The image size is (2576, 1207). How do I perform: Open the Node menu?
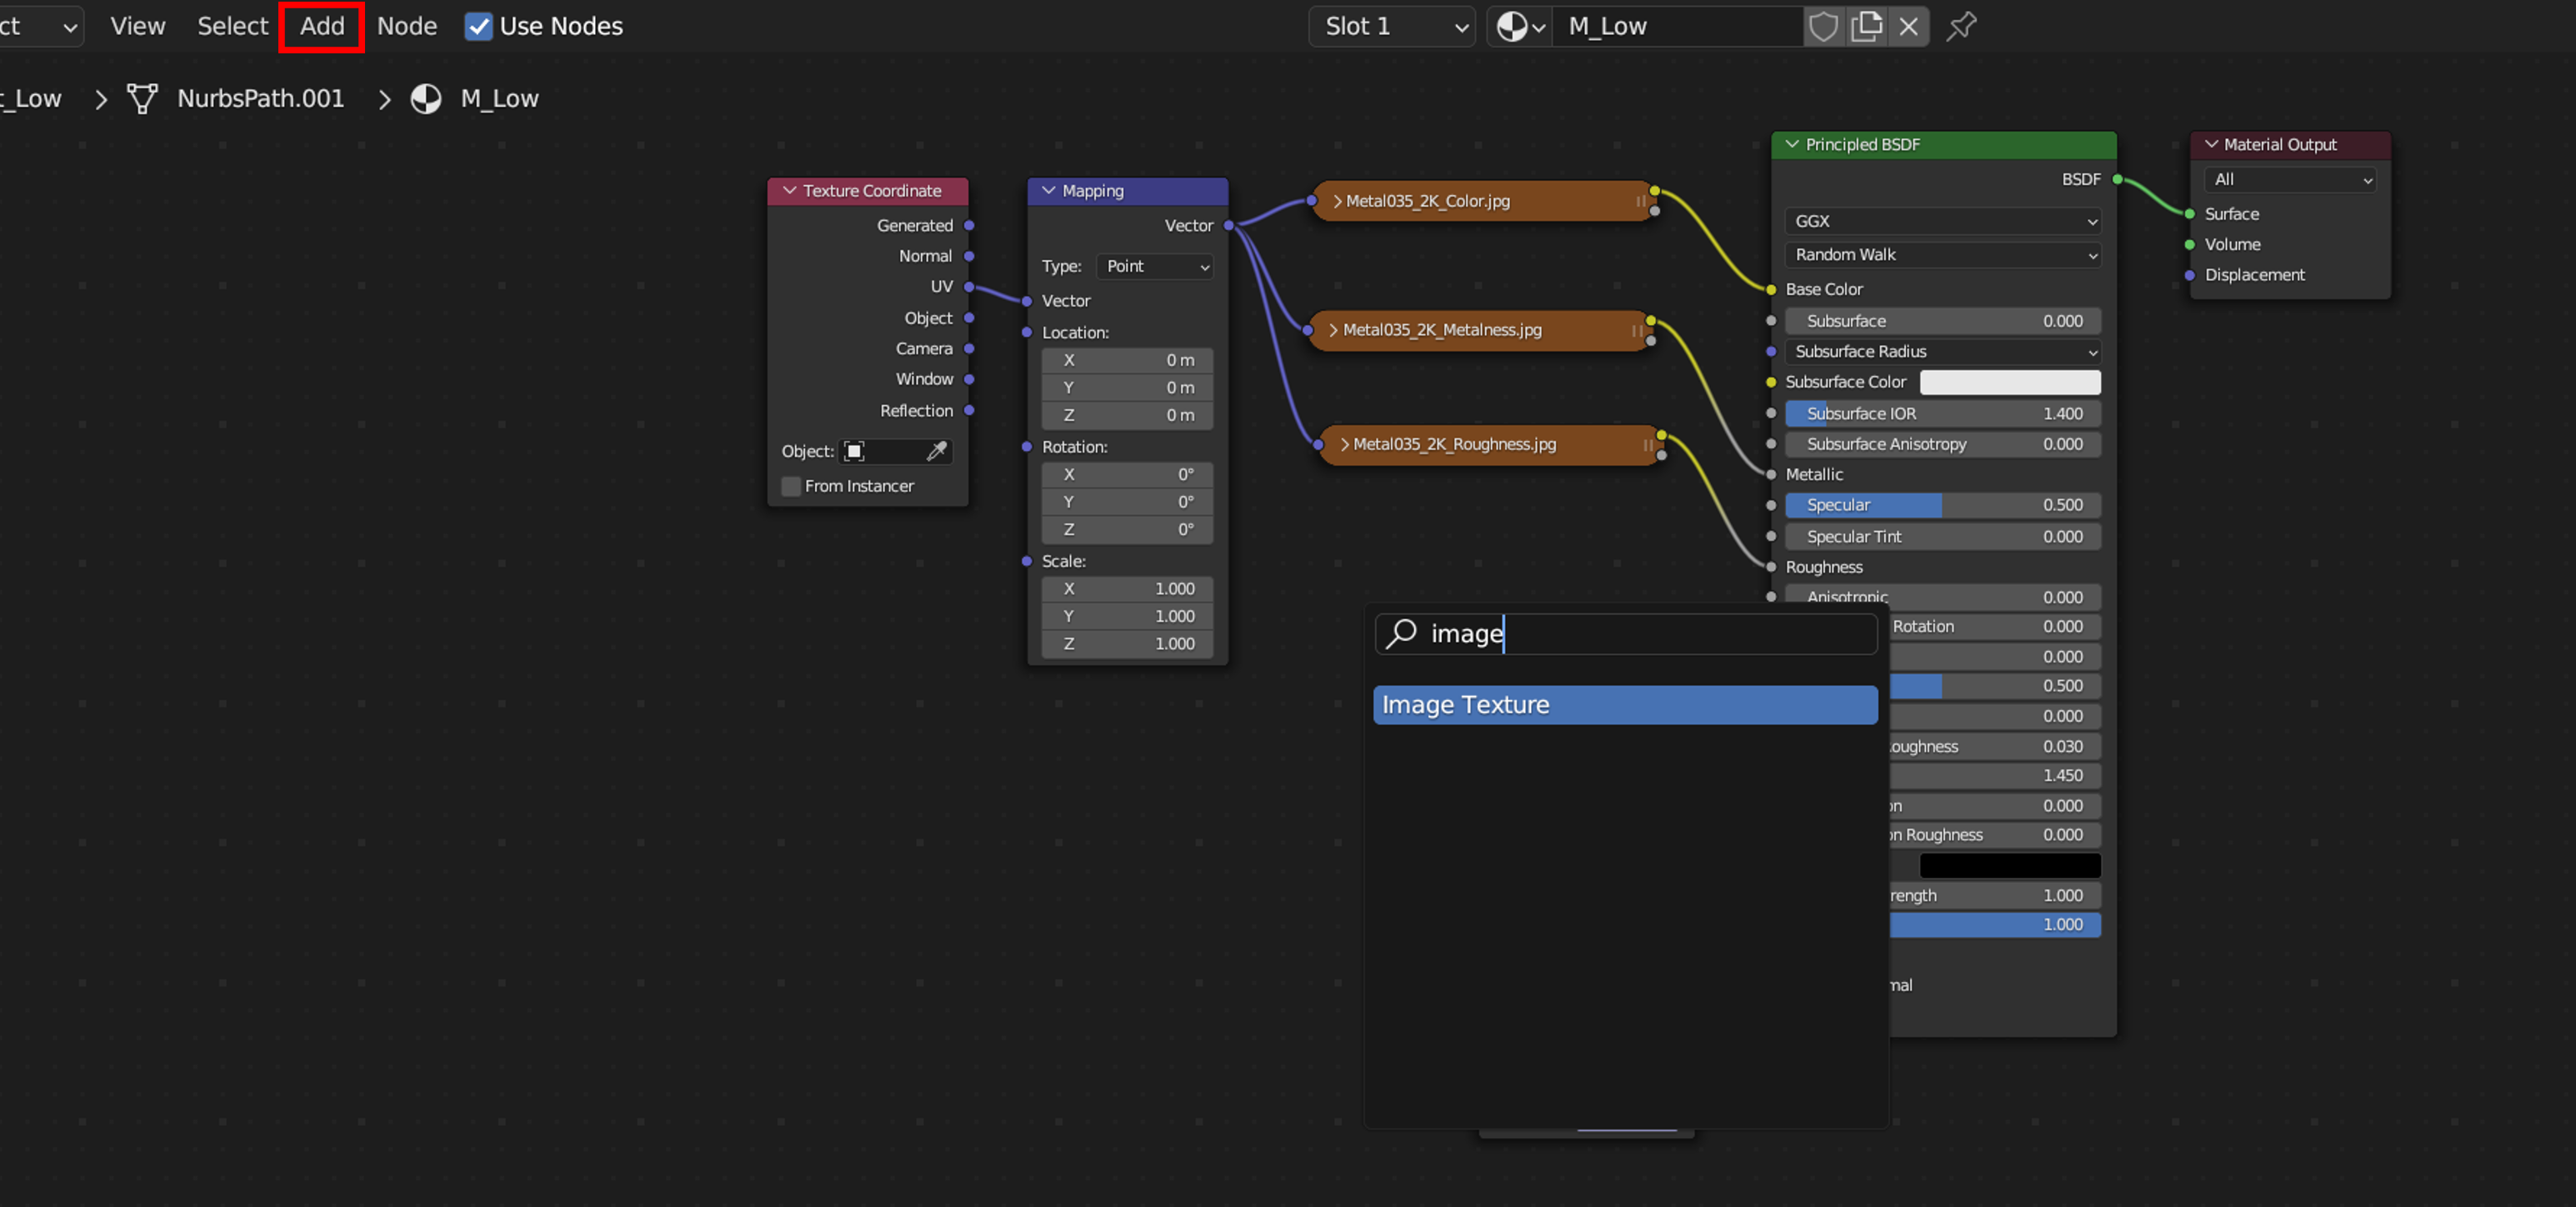click(406, 26)
